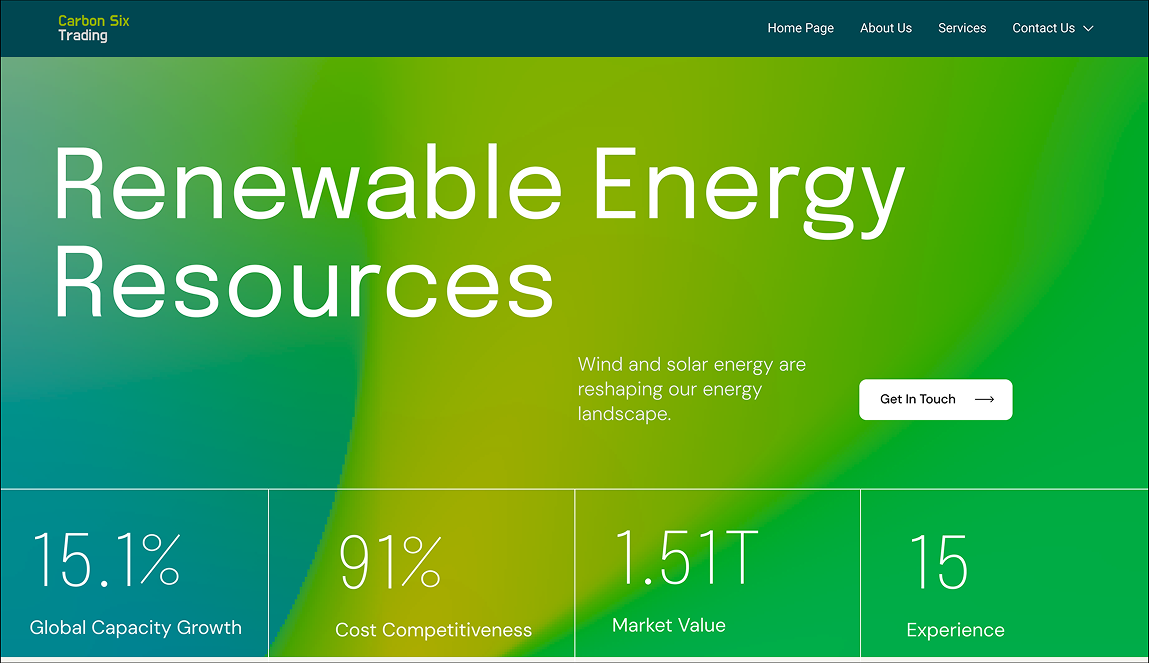Select the 91% statistic number

tap(390, 563)
